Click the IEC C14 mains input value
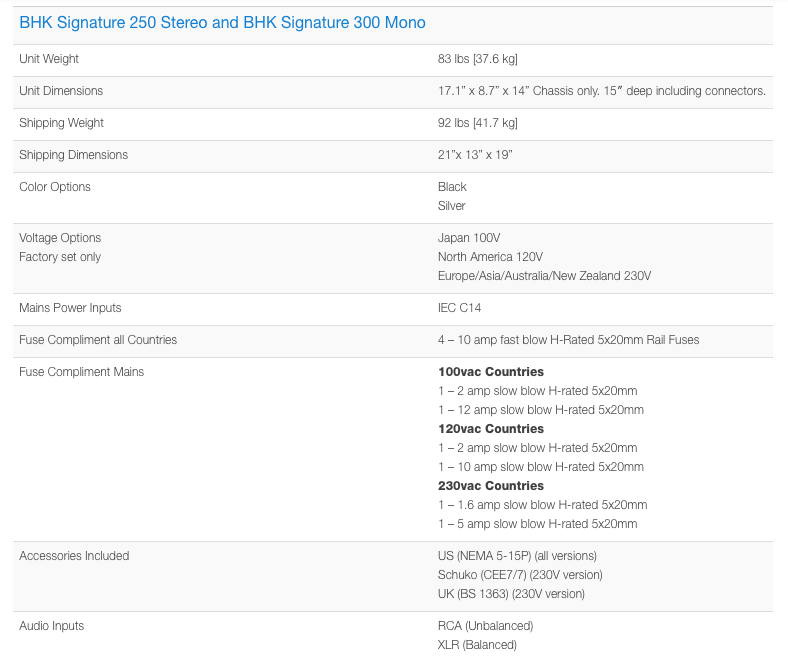 459,308
